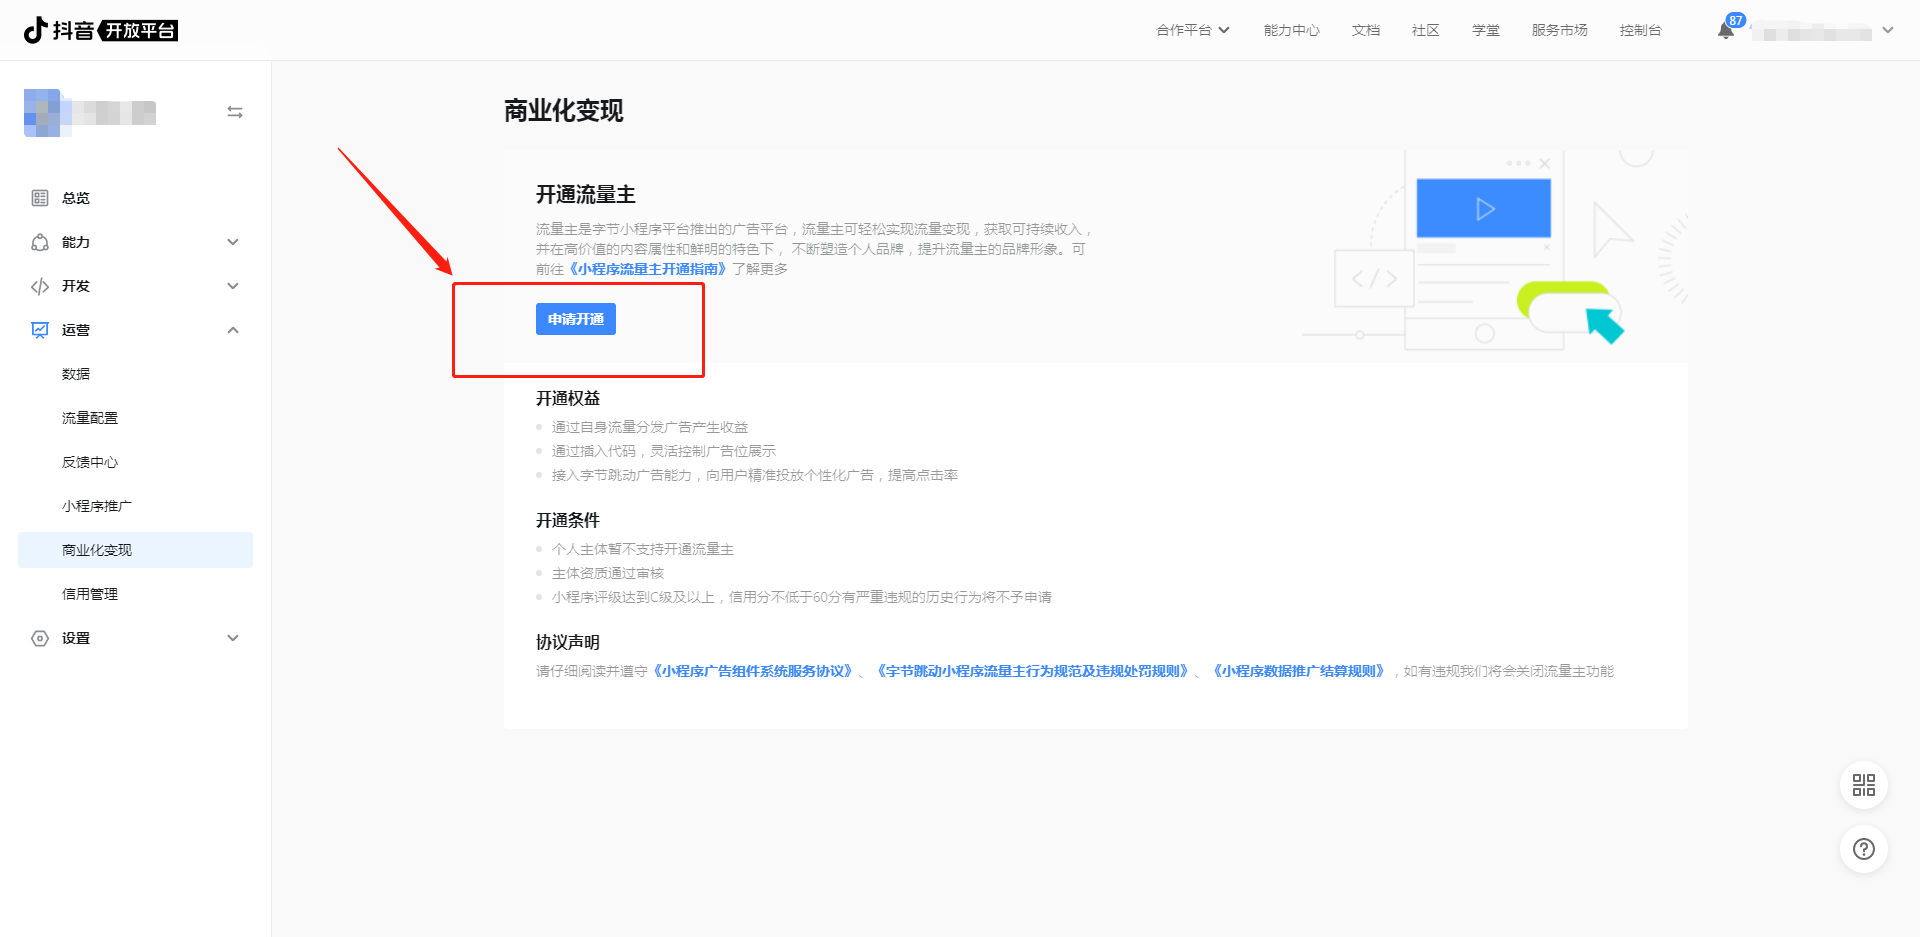The width and height of the screenshot is (1920, 937).
Task: Click the 运营 operations icon in sidebar
Action: [x=40, y=330]
